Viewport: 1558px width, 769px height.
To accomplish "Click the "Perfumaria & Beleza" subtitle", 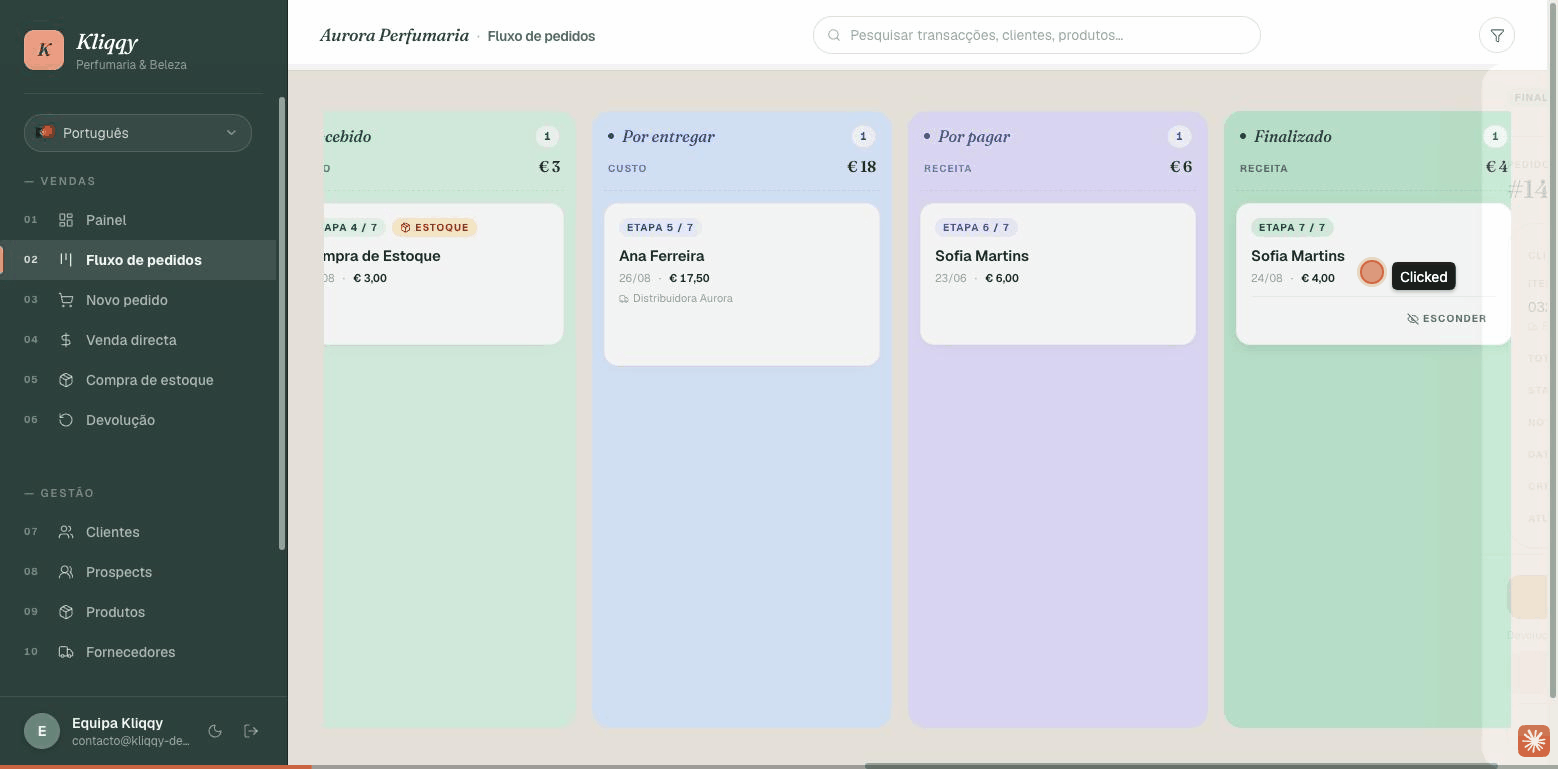I will [x=131, y=65].
